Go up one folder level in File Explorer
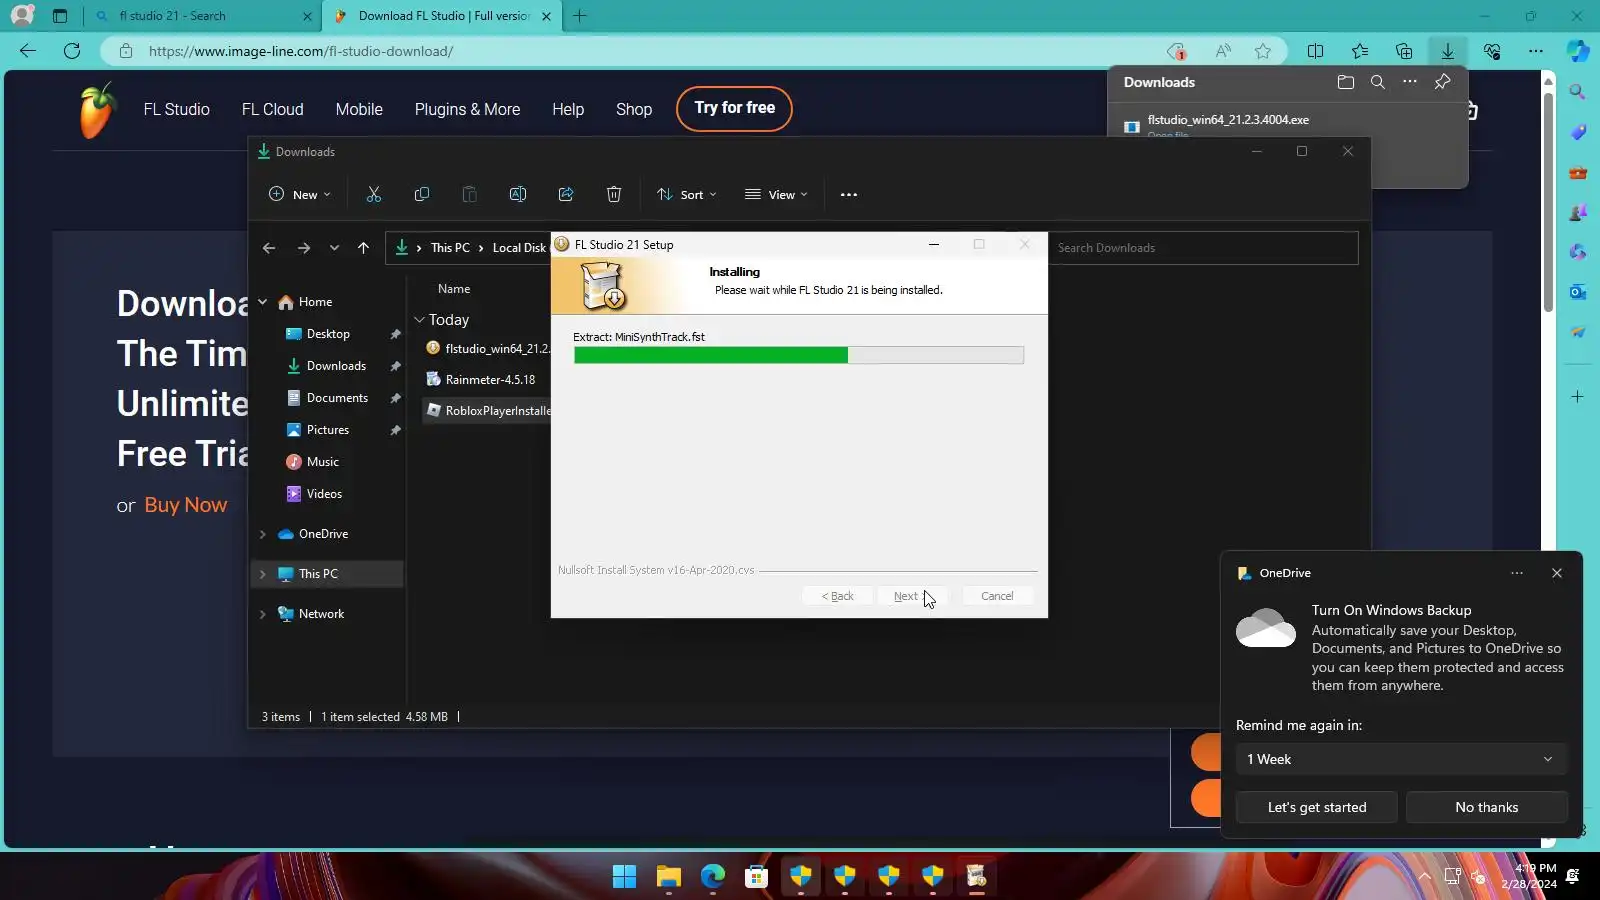This screenshot has width=1600, height=900. (x=363, y=248)
